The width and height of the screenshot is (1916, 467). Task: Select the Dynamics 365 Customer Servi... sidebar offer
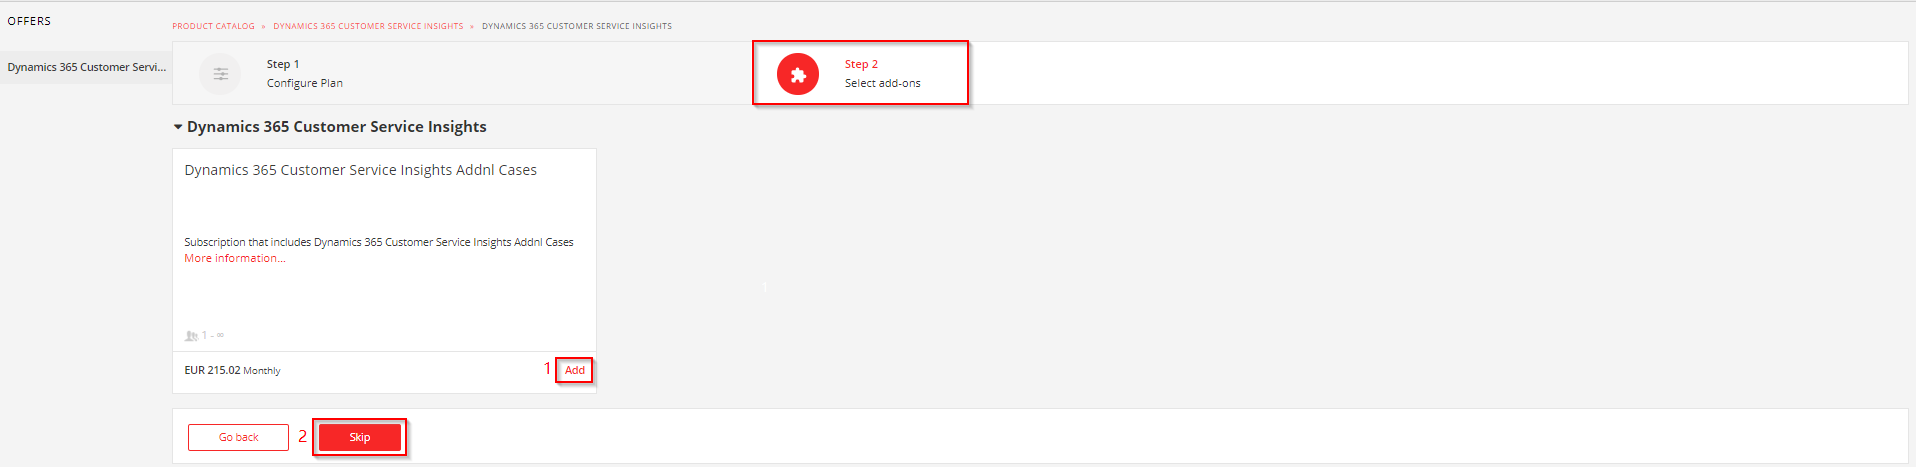86,67
